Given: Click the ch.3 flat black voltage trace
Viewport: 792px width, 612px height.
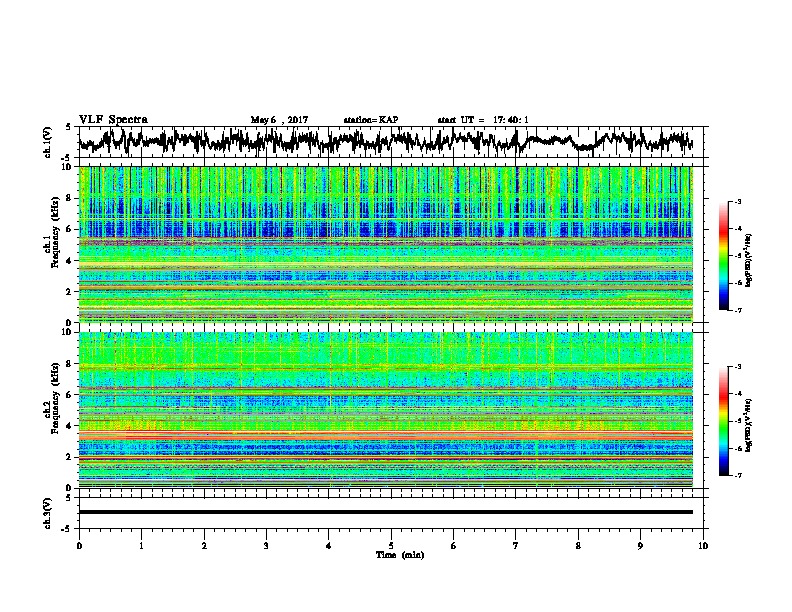Looking at the screenshot, I should pos(386,512).
